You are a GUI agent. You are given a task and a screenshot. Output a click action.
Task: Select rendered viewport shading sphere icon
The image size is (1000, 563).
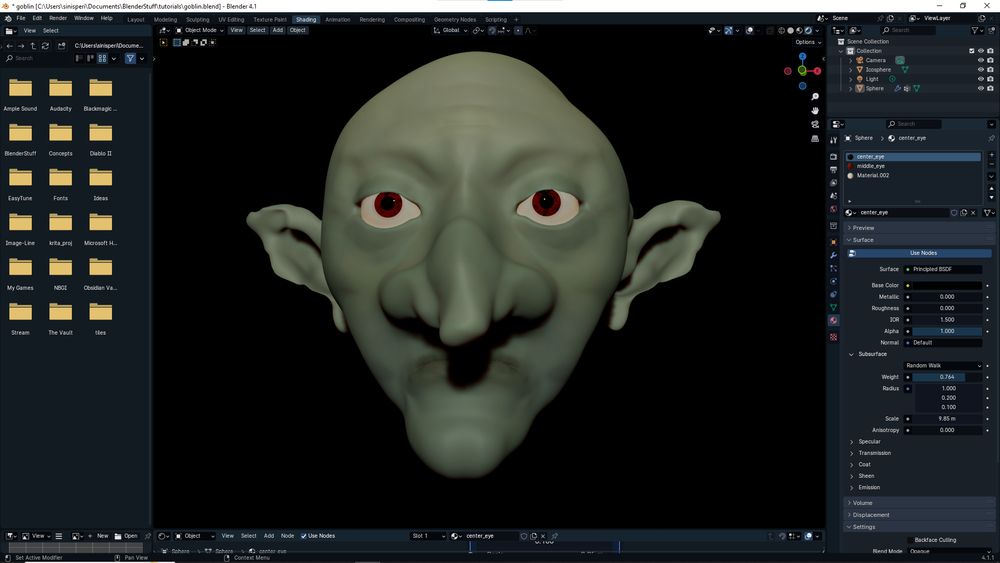click(808, 31)
